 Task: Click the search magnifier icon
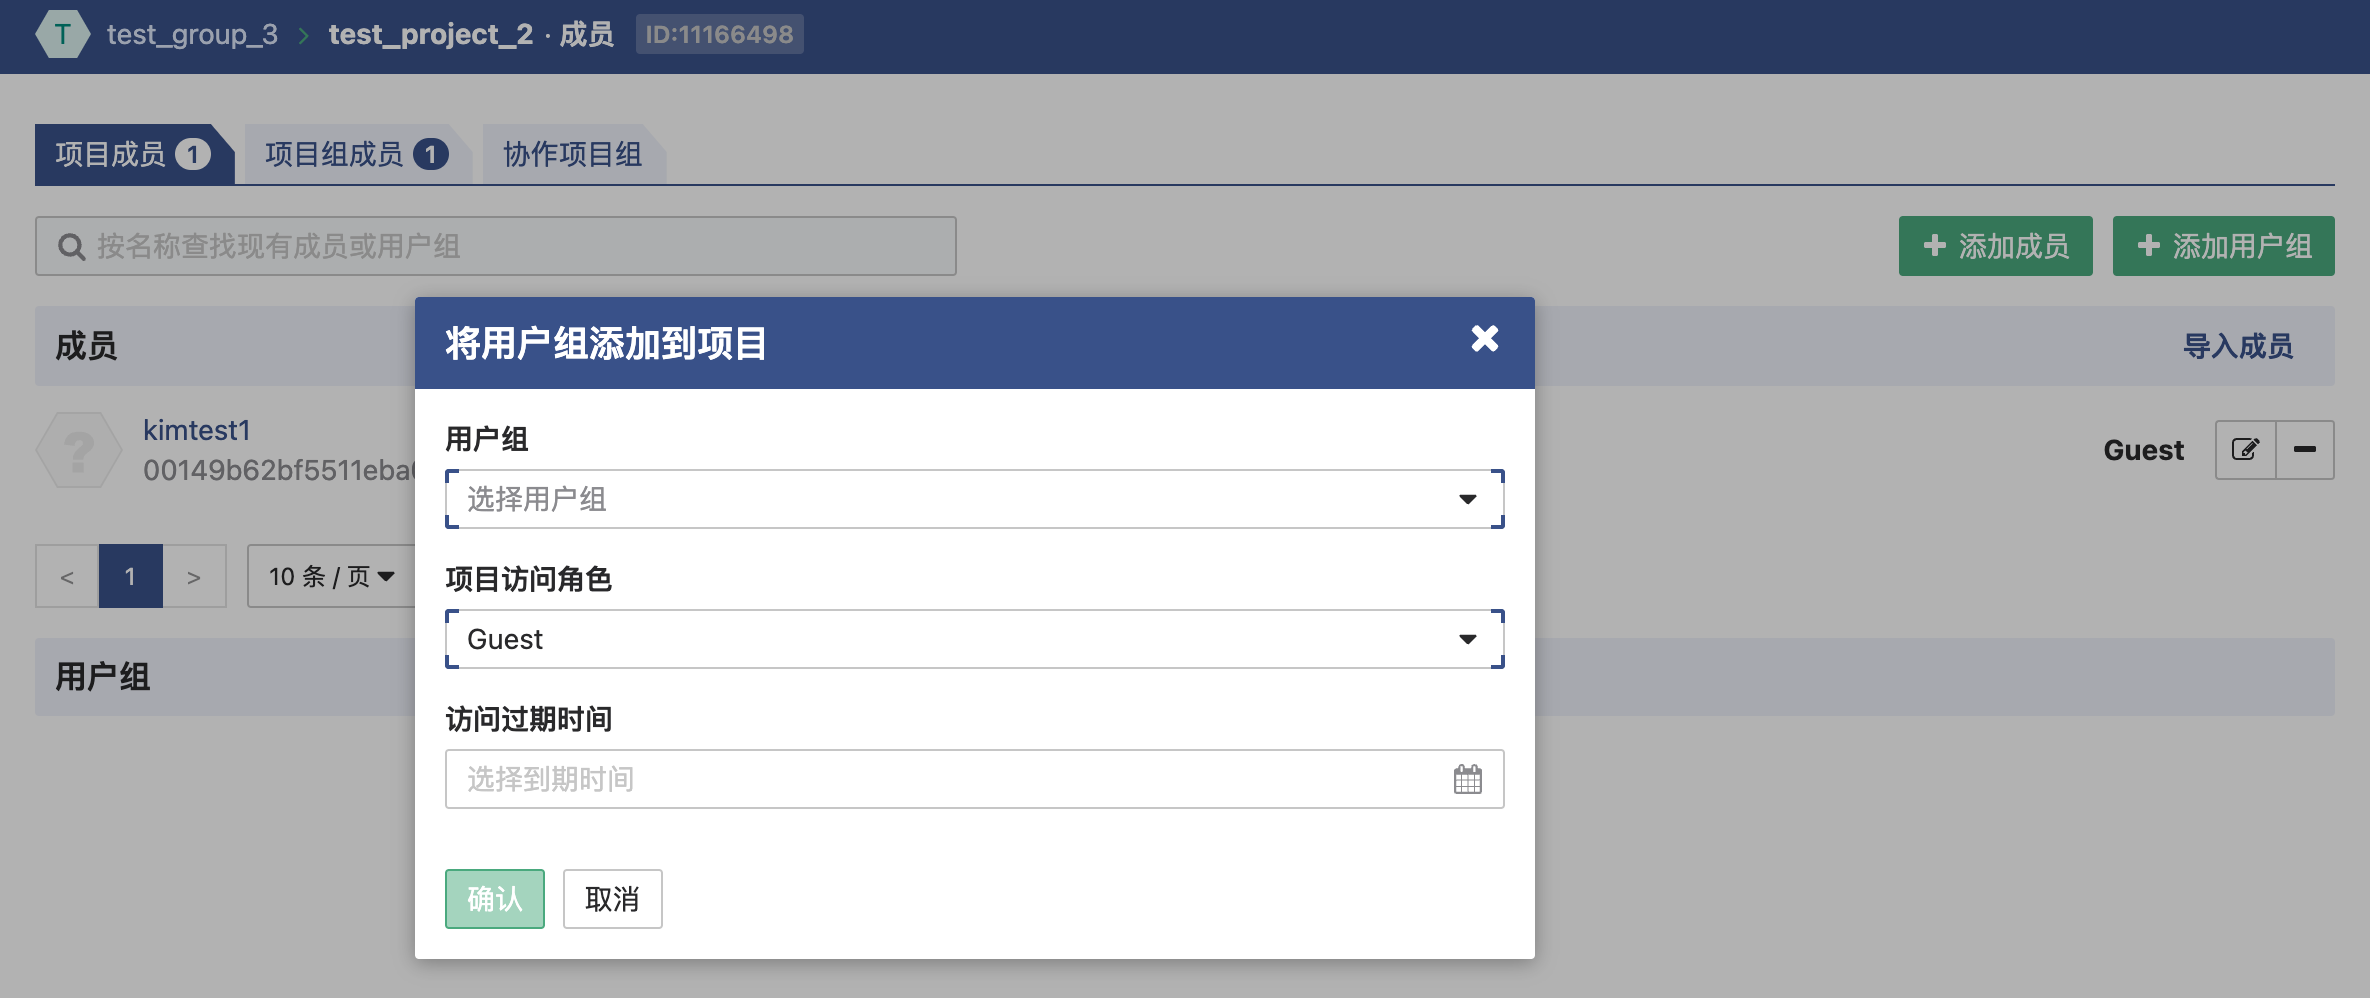click(71, 247)
